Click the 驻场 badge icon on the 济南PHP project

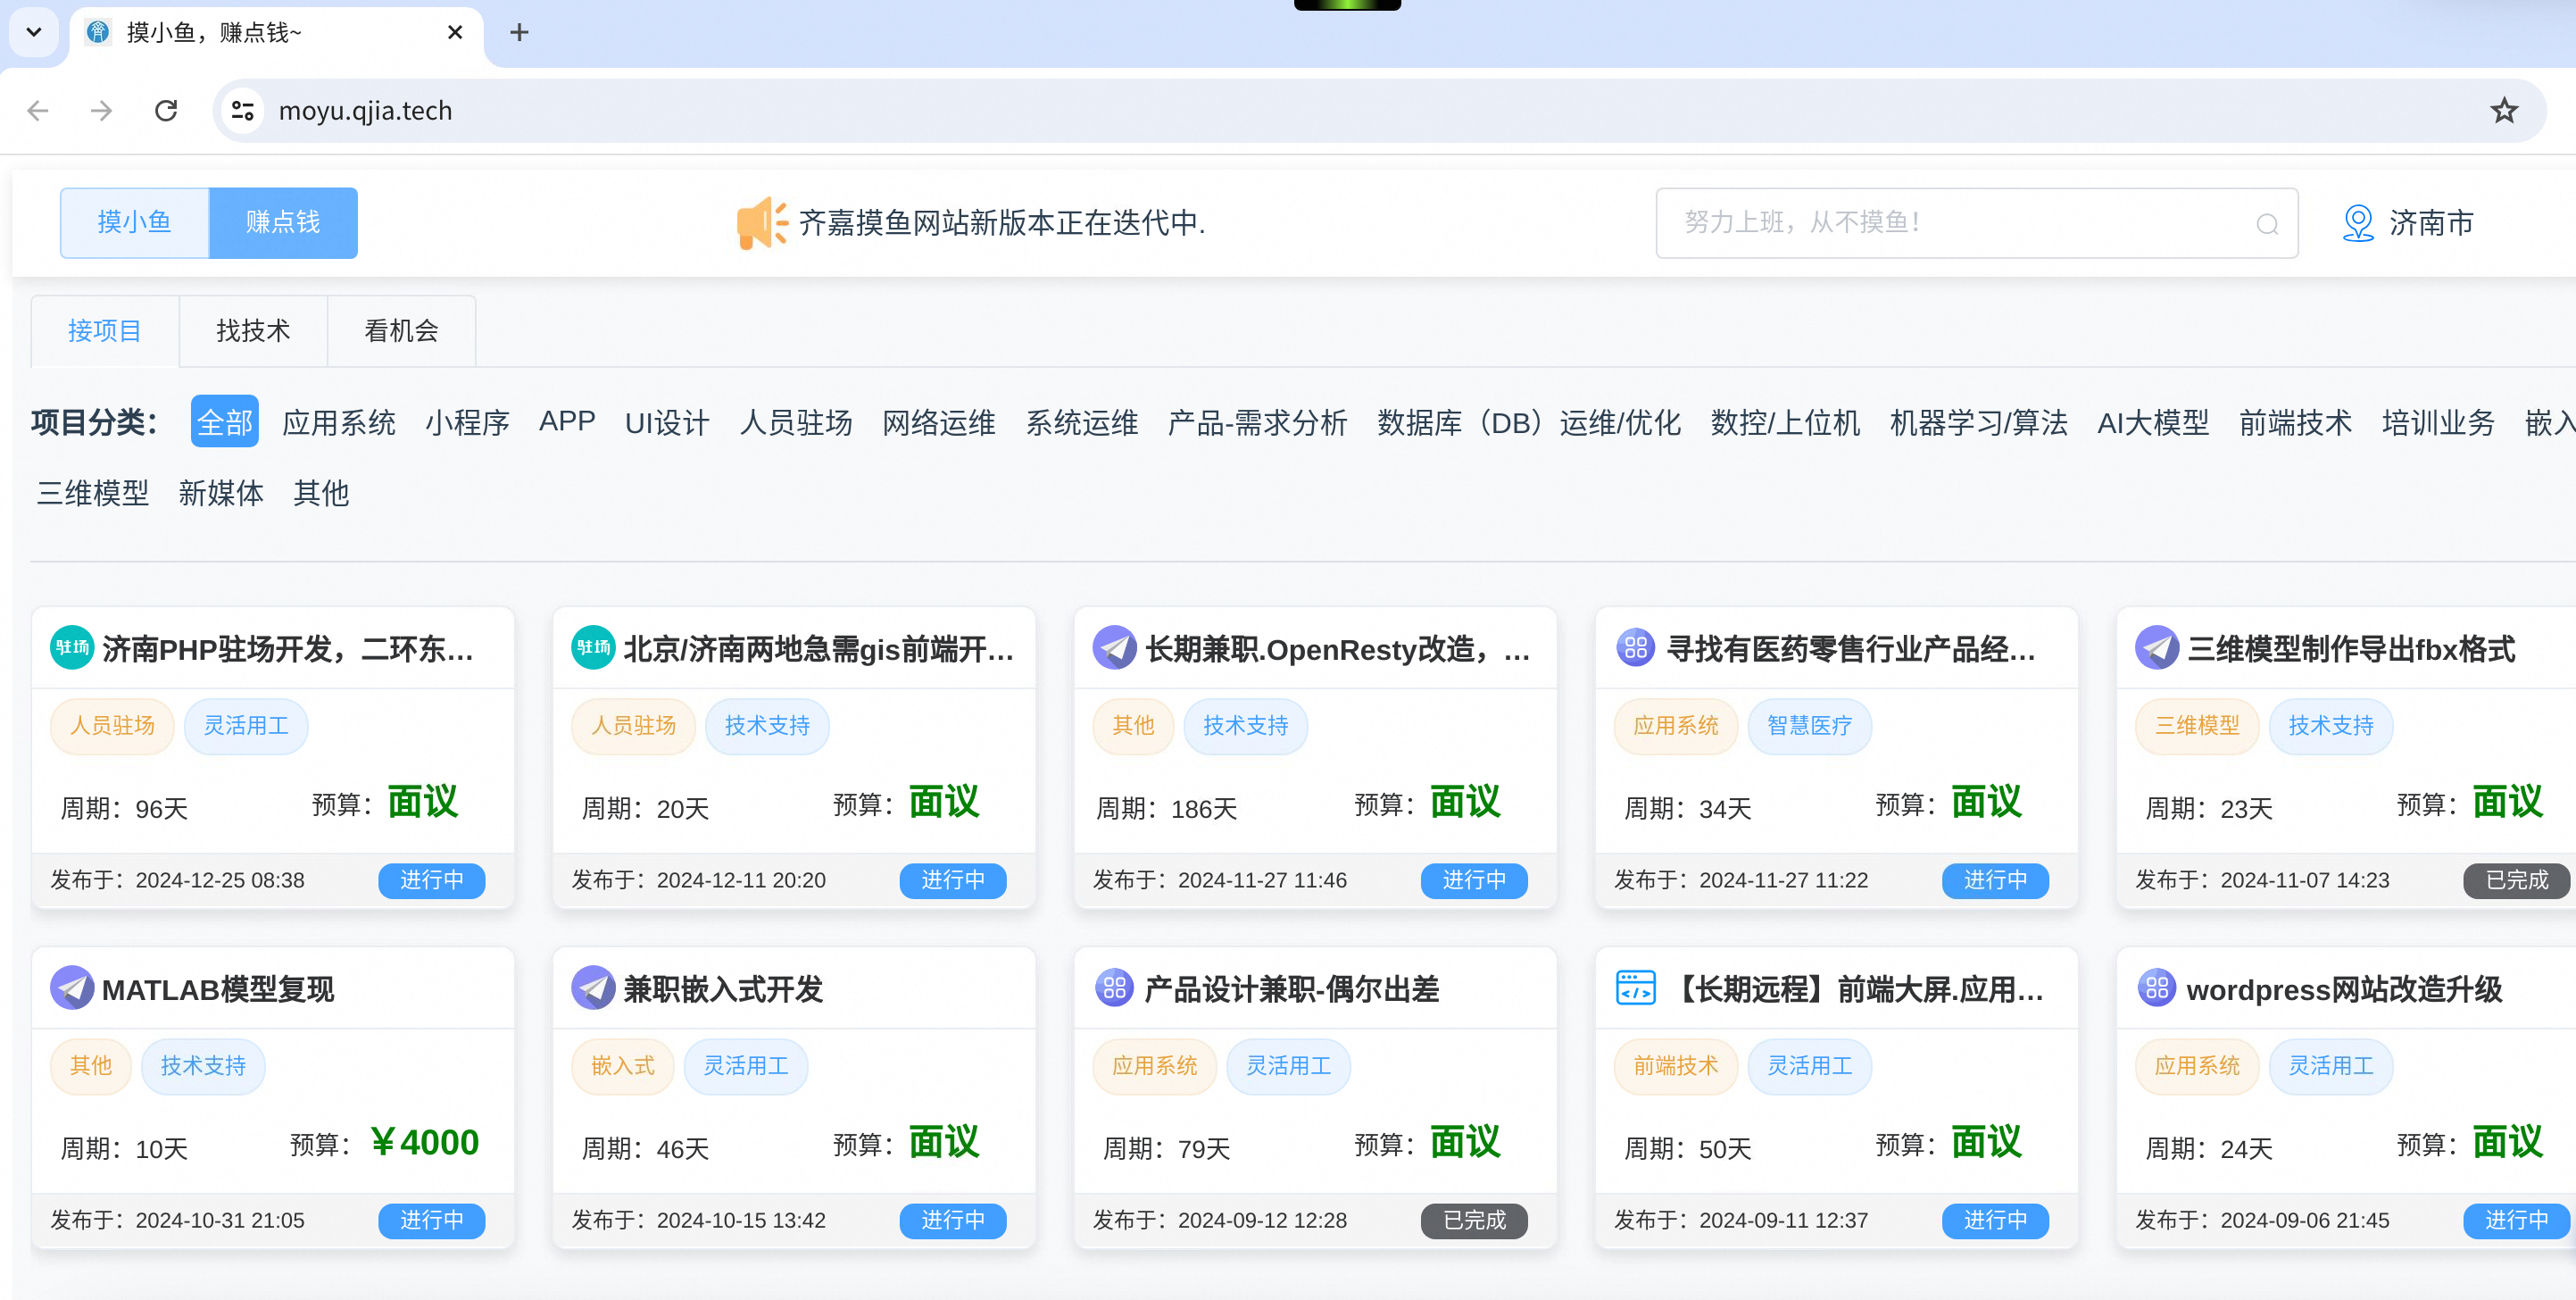pyautogui.click(x=72, y=648)
